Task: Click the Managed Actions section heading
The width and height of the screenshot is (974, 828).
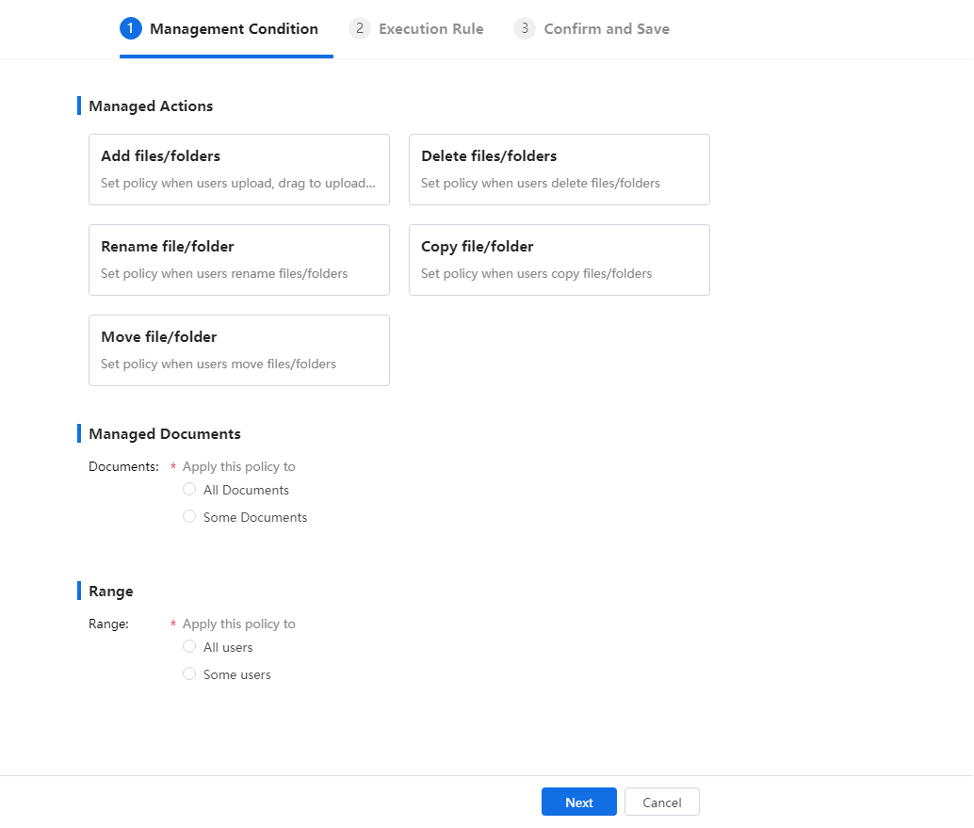Action: [151, 106]
